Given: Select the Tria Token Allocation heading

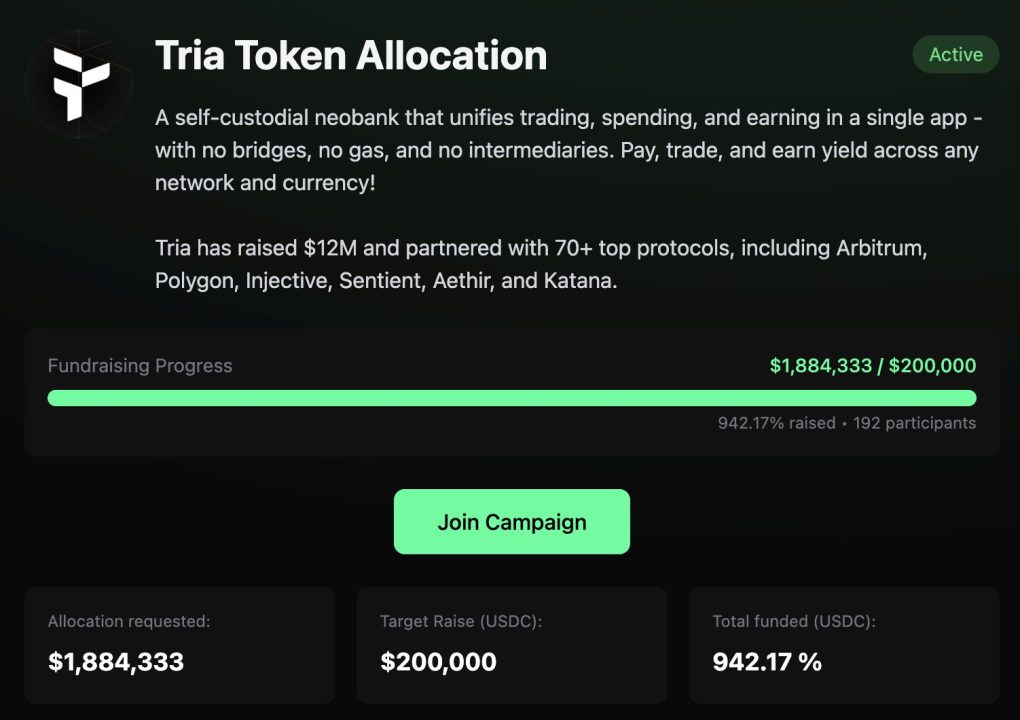Looking at the screenshot, I should (351, 55).
